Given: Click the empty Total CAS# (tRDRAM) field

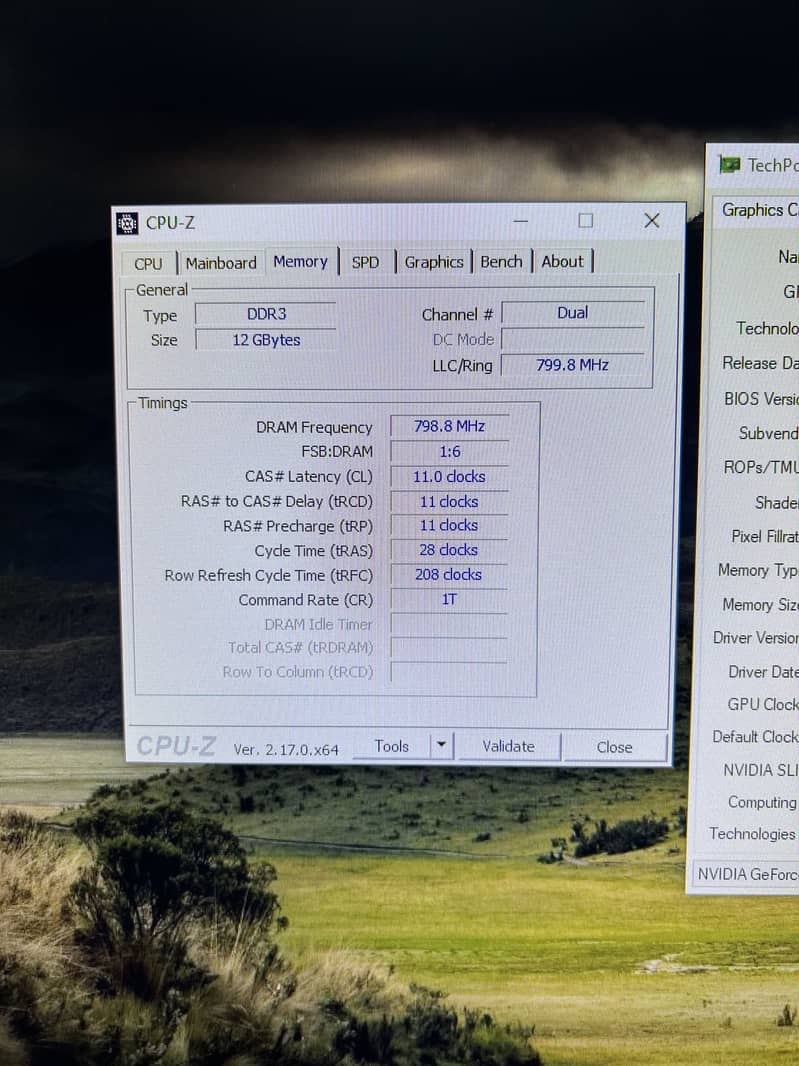Looking at the screenshot, I should tap(449, 648).
